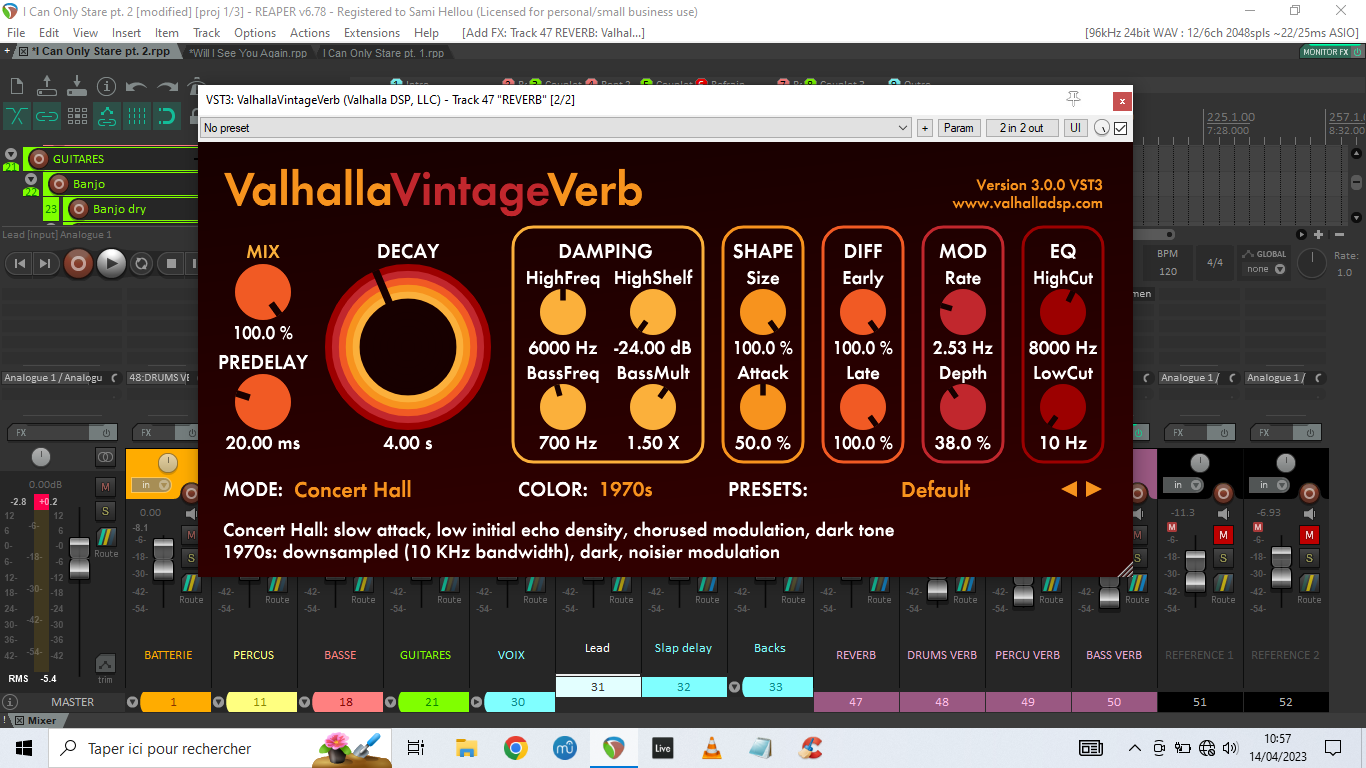This screenshot has width=1366, height=768.
Task: Click the PREDELAY knob
Action: click(x=263, y=403)
